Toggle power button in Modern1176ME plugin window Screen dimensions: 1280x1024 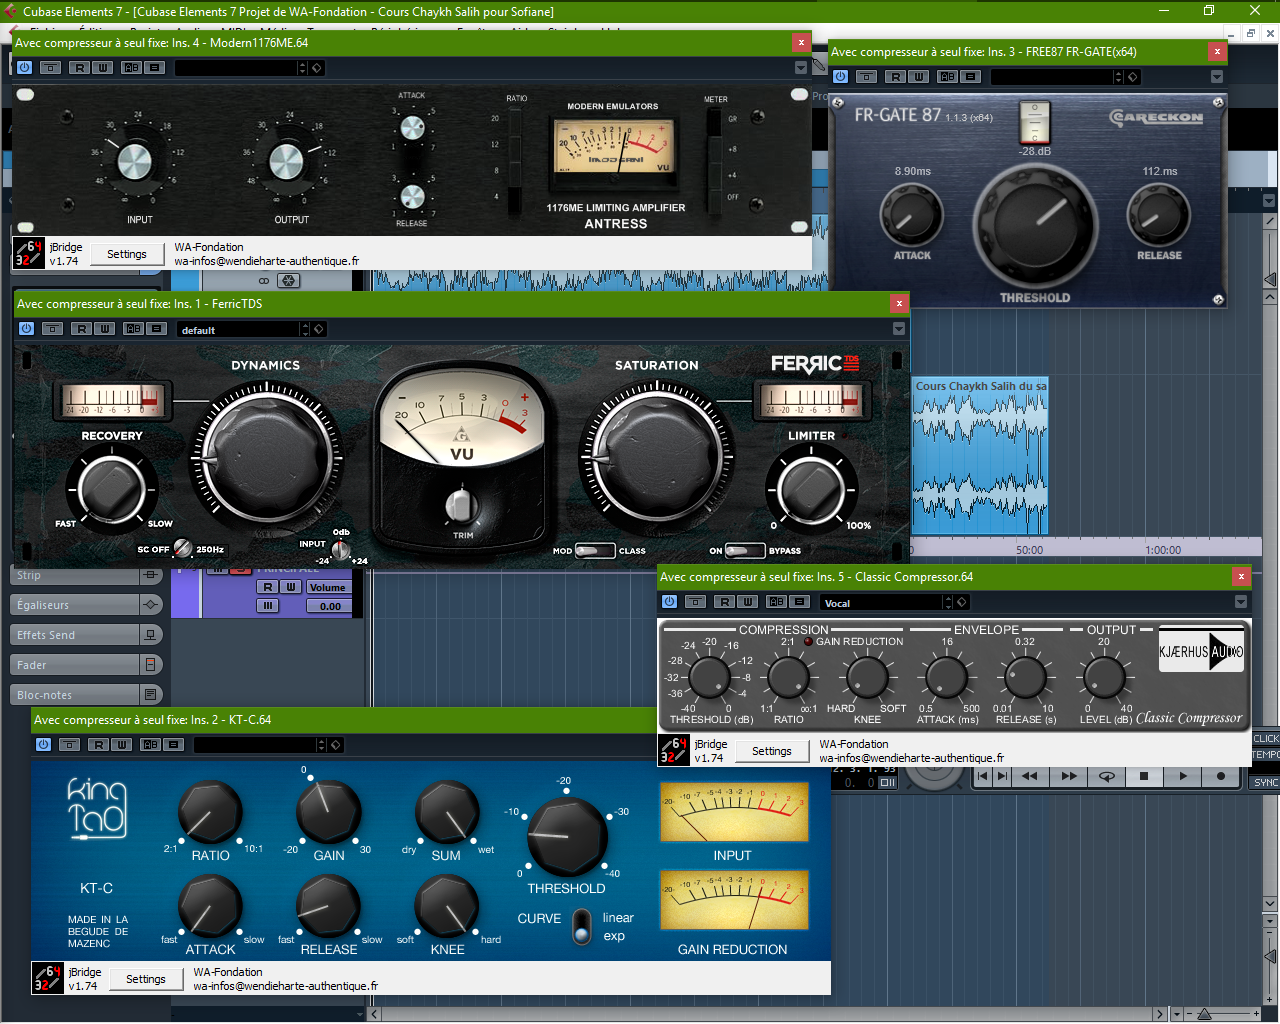click(25, 68)
